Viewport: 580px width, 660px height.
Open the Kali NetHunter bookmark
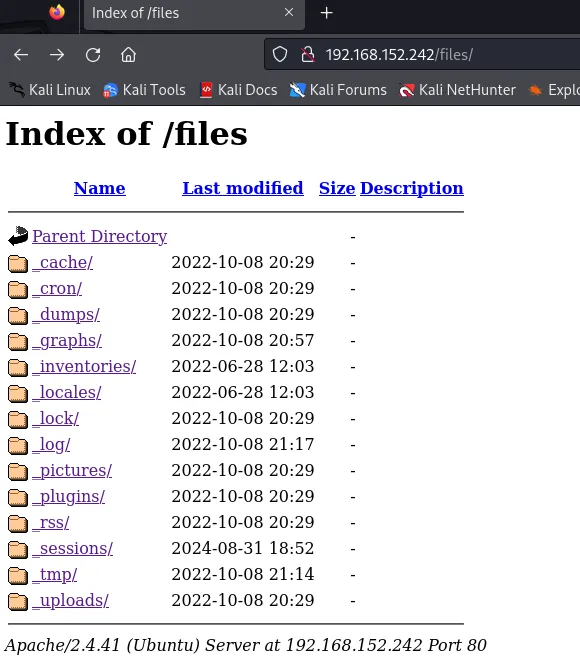pos(457,90)
